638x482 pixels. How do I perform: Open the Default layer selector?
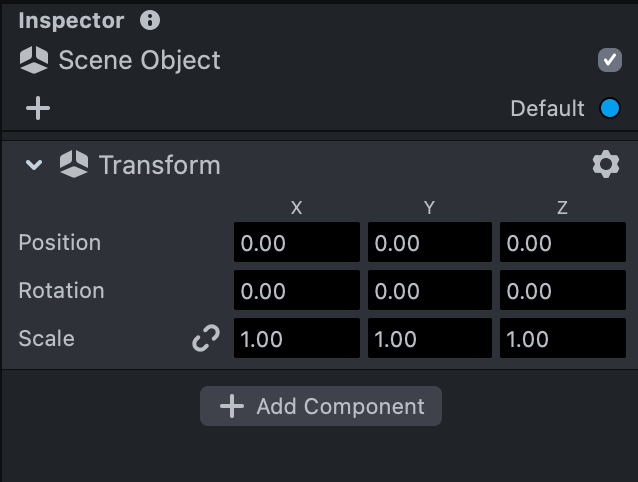(x=547, y=108)
